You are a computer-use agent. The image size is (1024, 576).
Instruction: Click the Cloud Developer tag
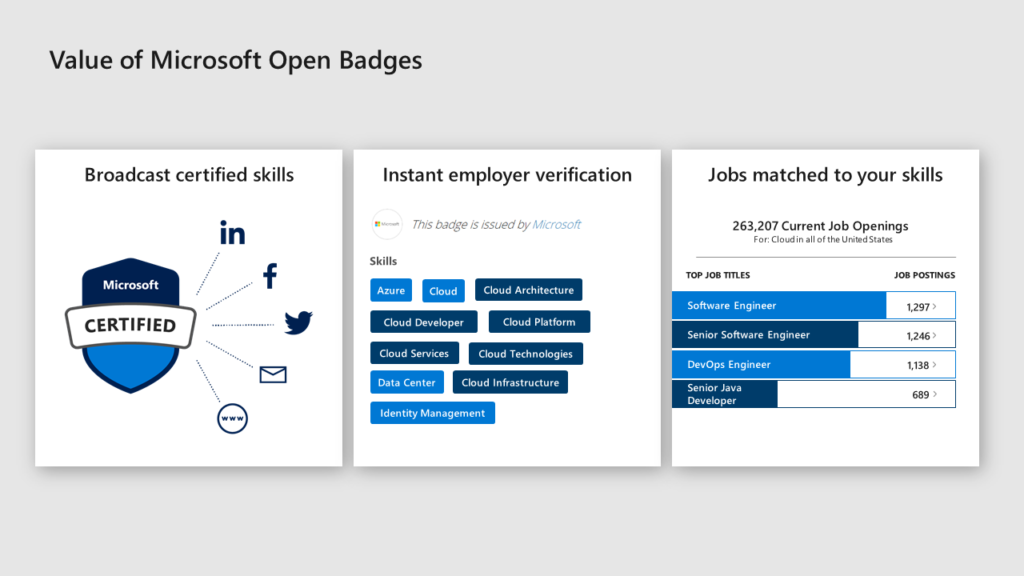[x=423, y=322]
